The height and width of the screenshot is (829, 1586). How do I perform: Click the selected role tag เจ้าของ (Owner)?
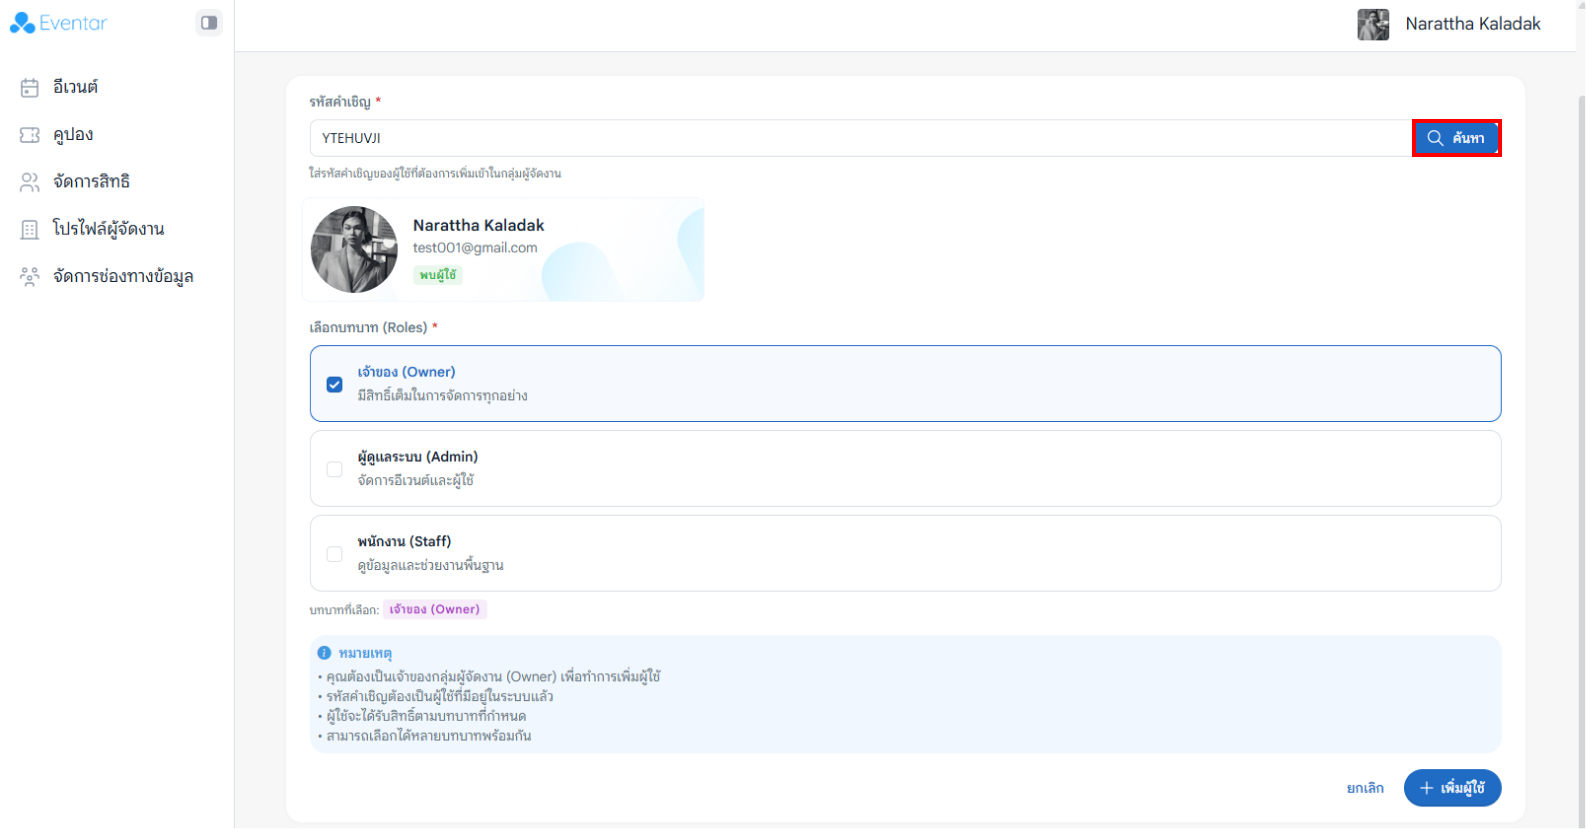(435, 609)
